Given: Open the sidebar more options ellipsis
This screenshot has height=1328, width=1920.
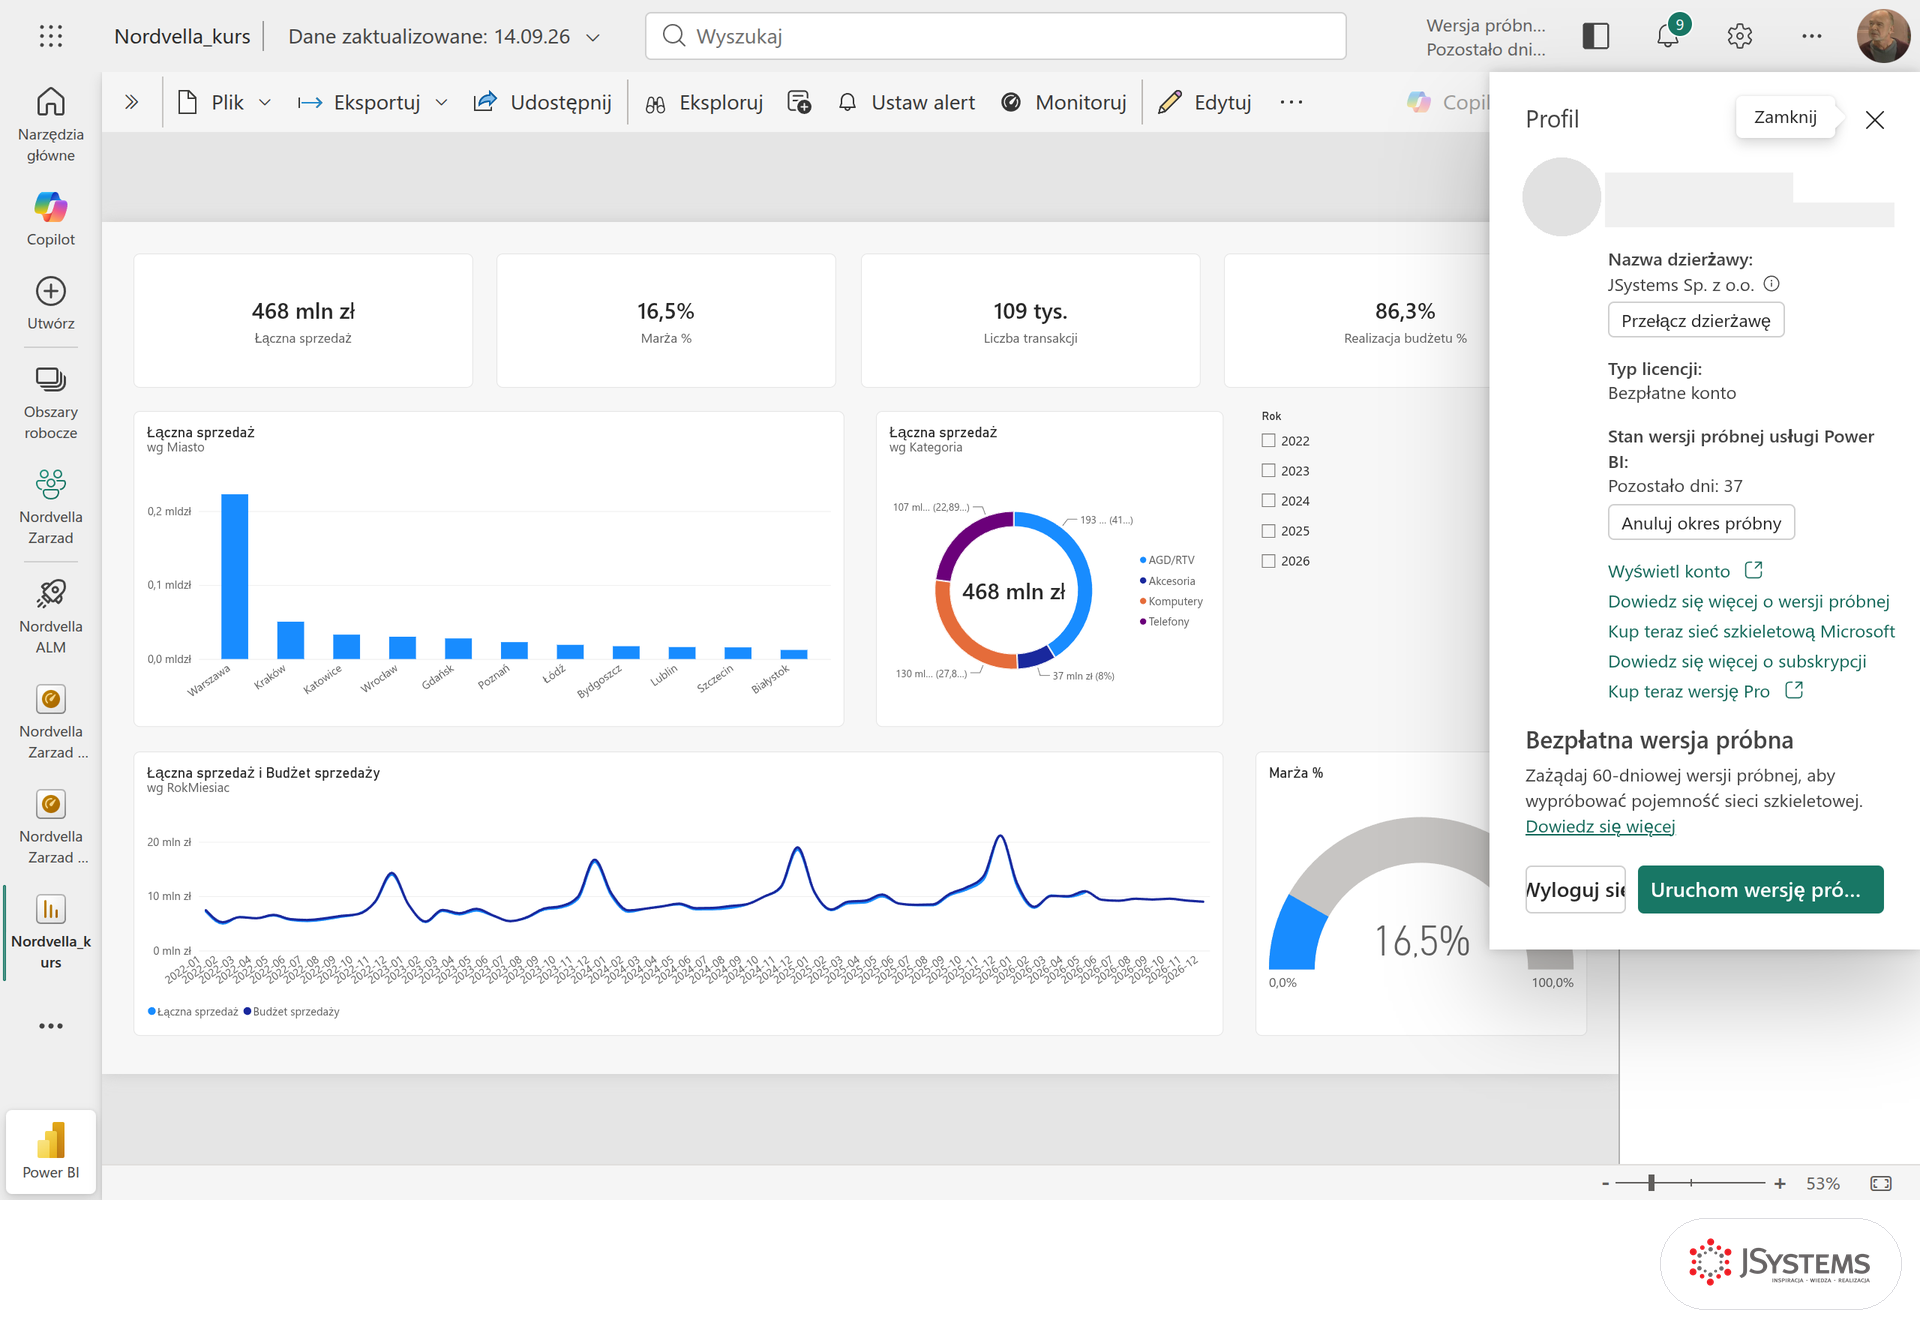Looking at the screenshot, I should [x=51, y=1026].
